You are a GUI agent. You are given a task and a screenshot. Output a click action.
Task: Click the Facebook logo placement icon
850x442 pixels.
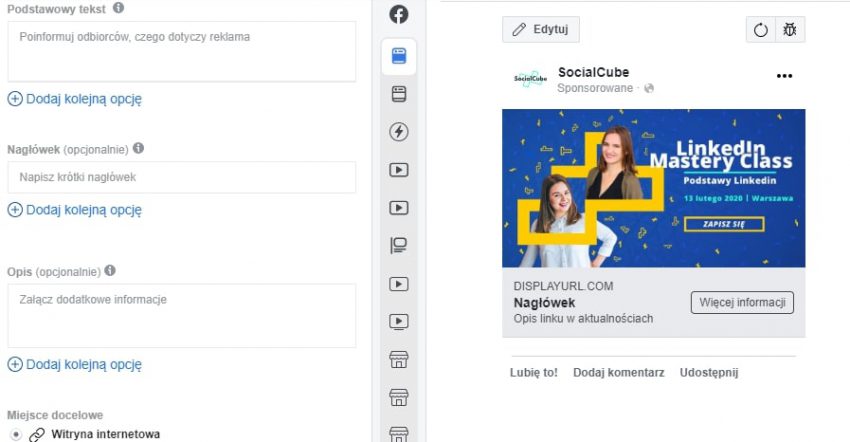pos(398,15)
